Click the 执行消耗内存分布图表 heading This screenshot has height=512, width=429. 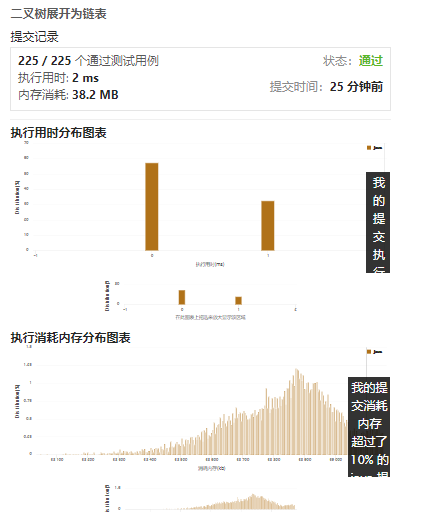pyautogui.click(x=70, y=338)
